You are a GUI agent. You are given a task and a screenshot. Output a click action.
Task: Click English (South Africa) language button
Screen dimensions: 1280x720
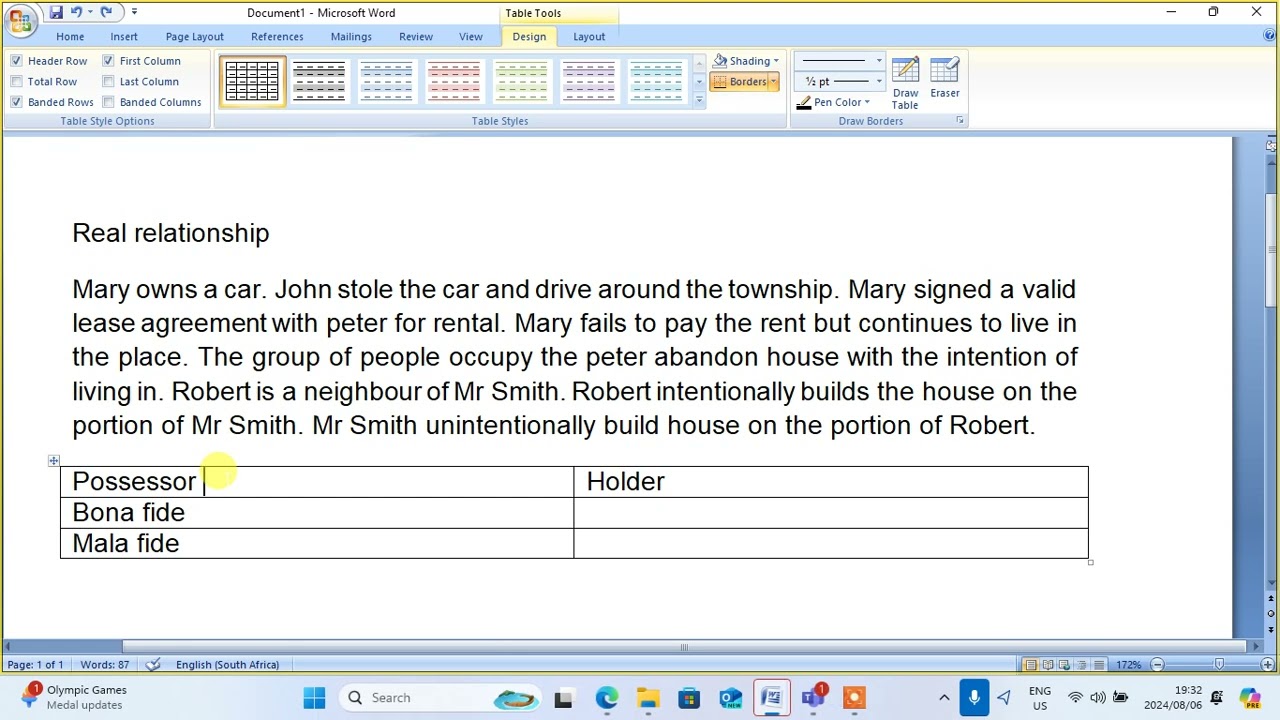[227, 664]
